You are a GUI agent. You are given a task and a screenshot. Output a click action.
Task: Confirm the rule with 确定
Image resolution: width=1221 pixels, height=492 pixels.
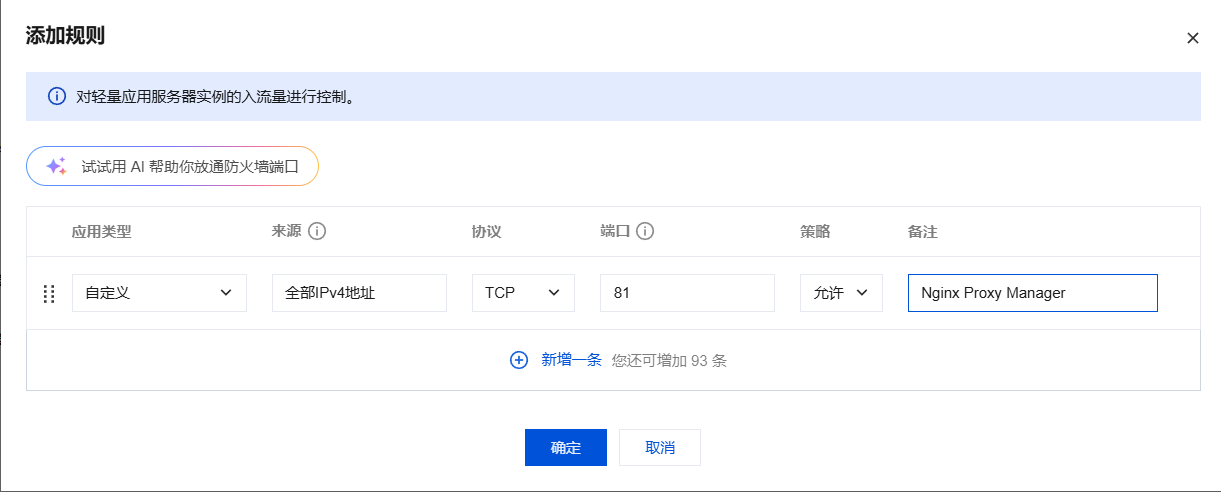(565, 447)
